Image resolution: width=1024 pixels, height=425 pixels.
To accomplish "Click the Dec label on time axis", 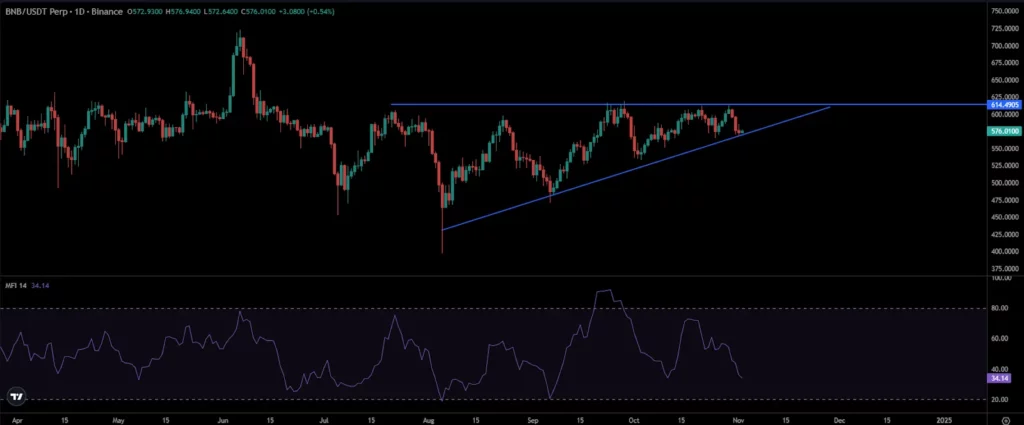I will (x=839, y=420).
